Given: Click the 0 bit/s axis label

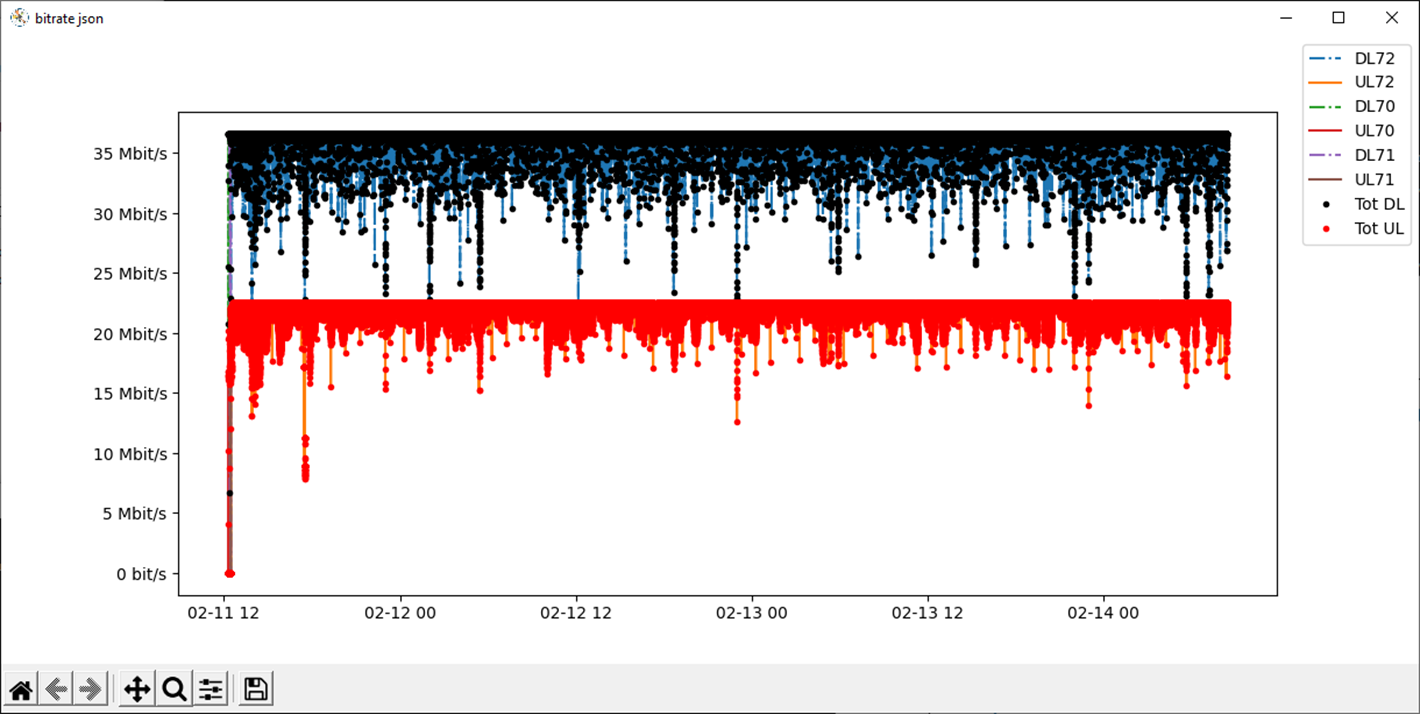Looking at the screenshot, I should (x=142, y=574).
